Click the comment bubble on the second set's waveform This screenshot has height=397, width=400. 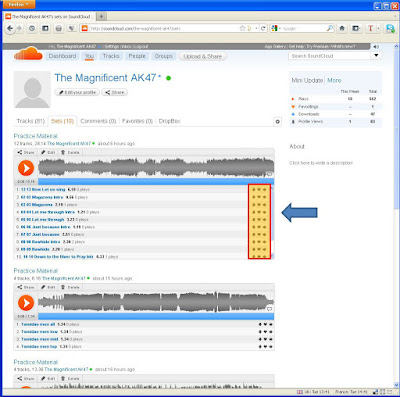pyautogui.click(x=269, y=309)
